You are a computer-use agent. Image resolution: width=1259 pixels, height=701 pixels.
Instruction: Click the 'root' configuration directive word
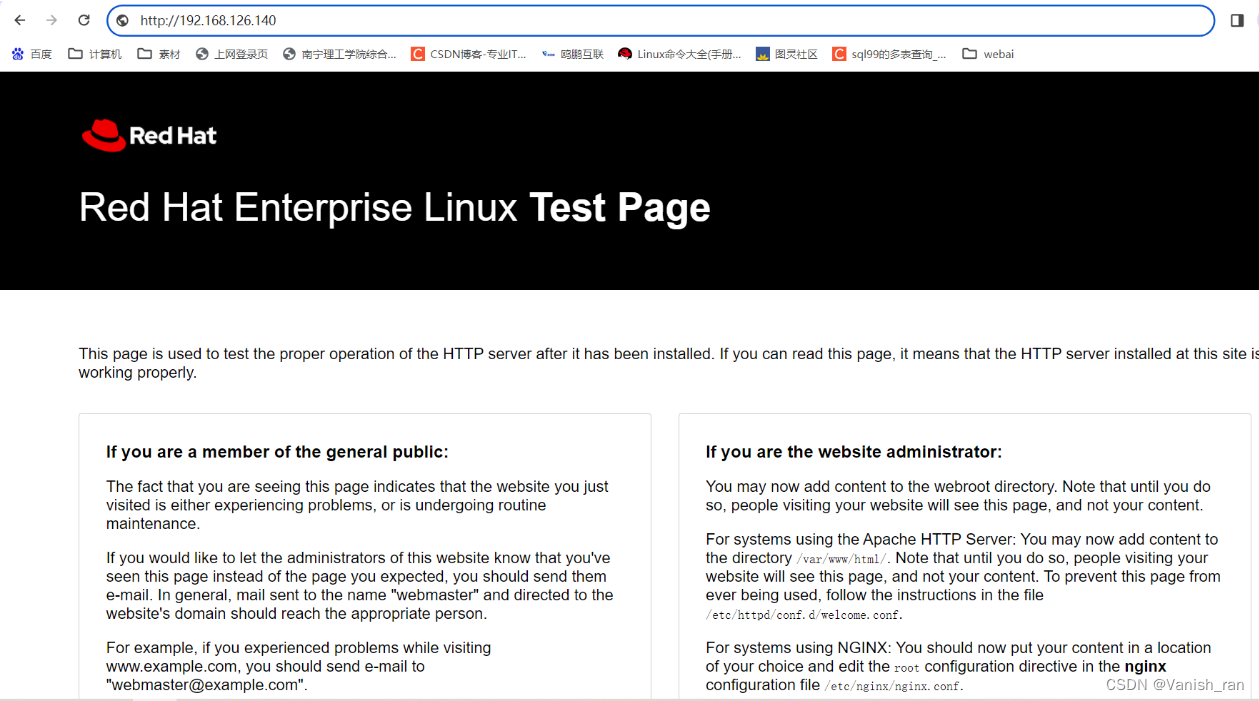(x=907, y=667)
